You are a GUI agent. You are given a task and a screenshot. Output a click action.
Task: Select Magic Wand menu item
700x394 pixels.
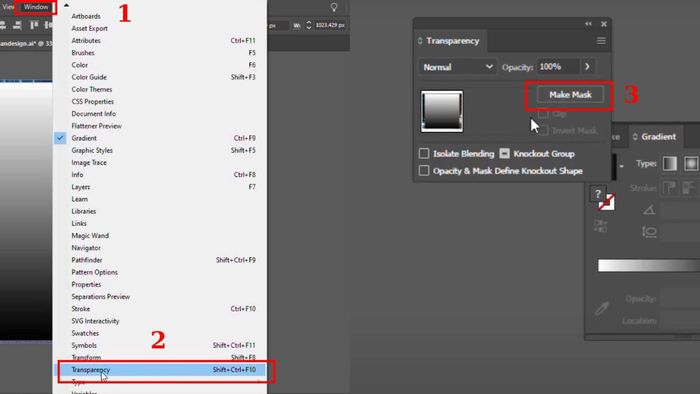click(x=161, y=236)
